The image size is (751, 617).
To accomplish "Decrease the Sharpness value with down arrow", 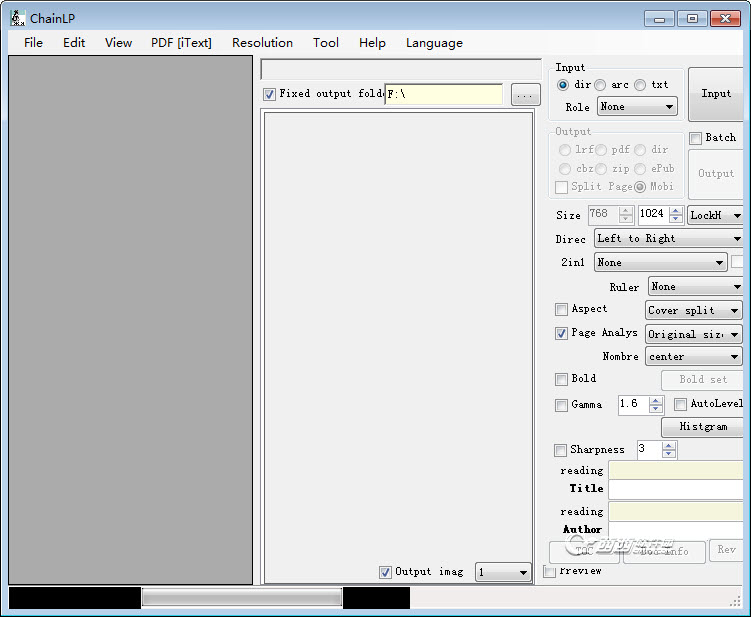I will pyautogui.click(x=669, y=455).
